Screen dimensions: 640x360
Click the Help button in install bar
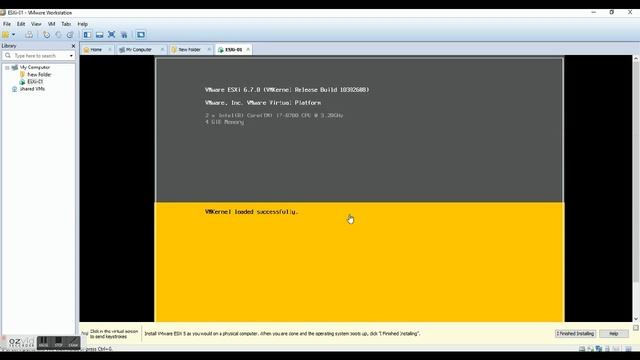pos(613,333)
